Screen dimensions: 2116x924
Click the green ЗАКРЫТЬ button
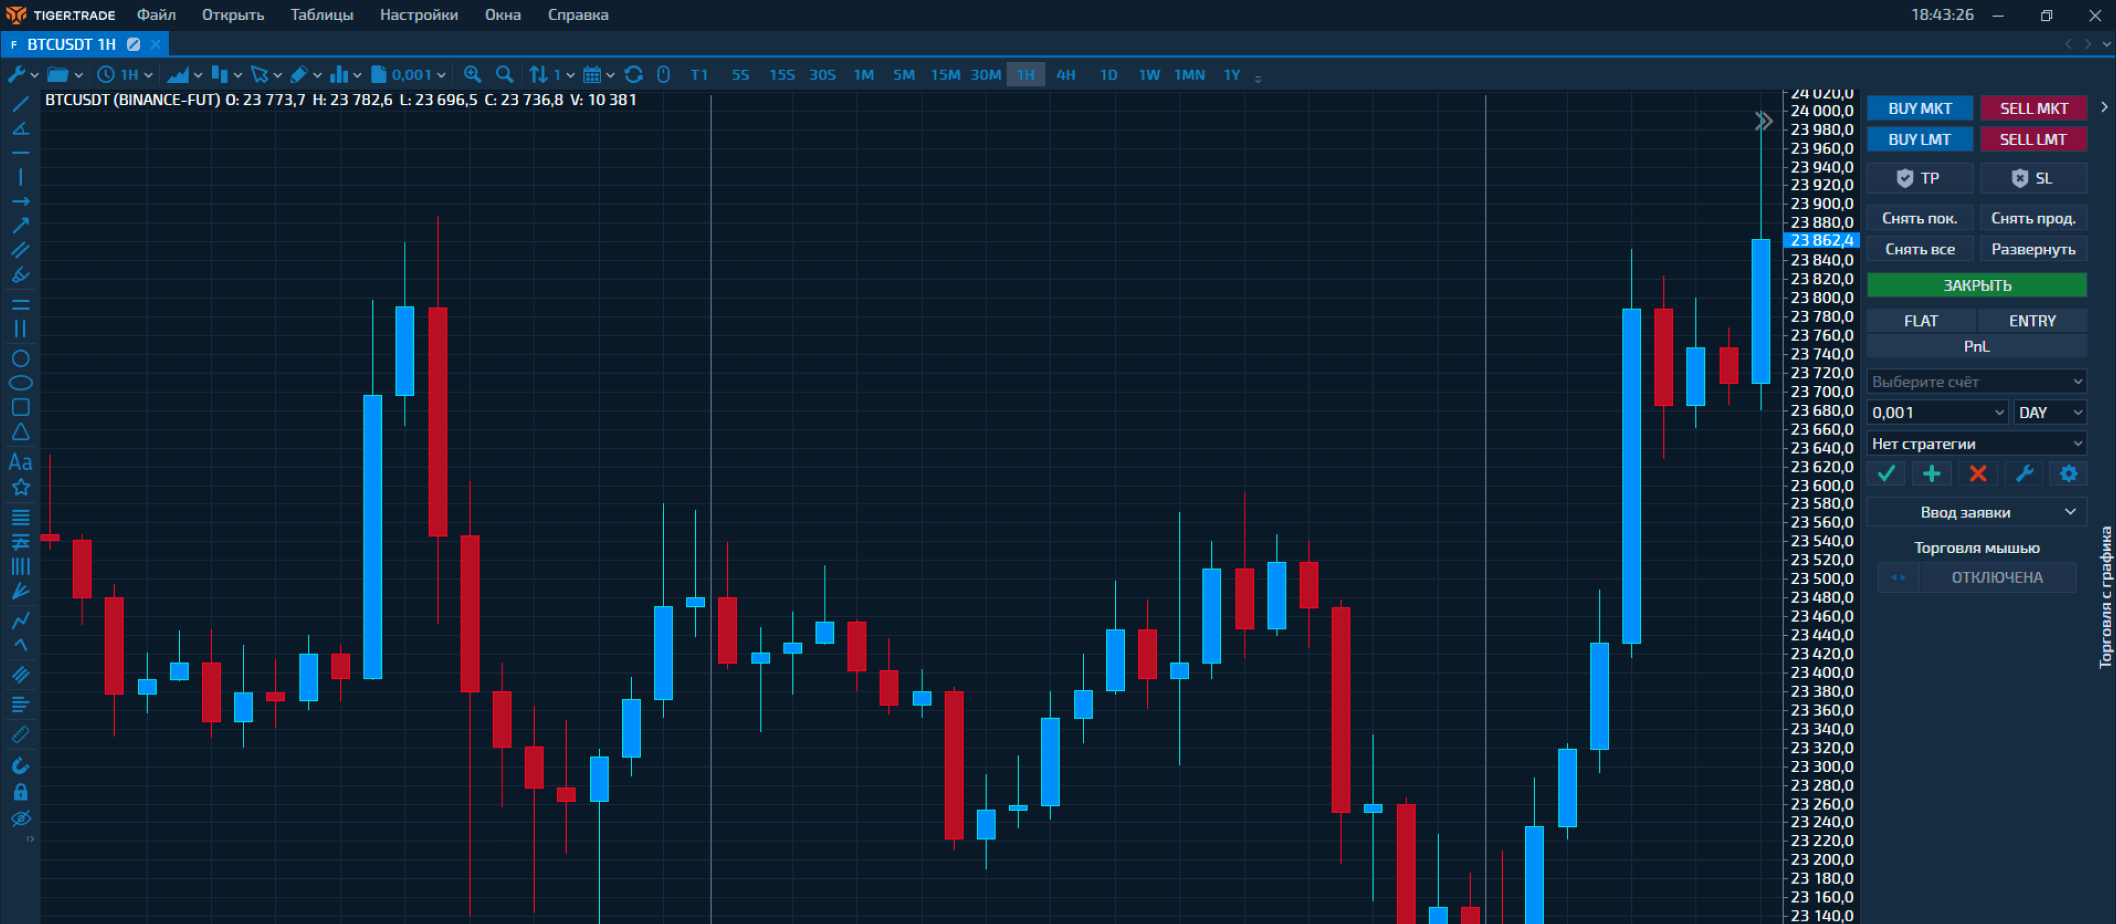coord(1976,286)
